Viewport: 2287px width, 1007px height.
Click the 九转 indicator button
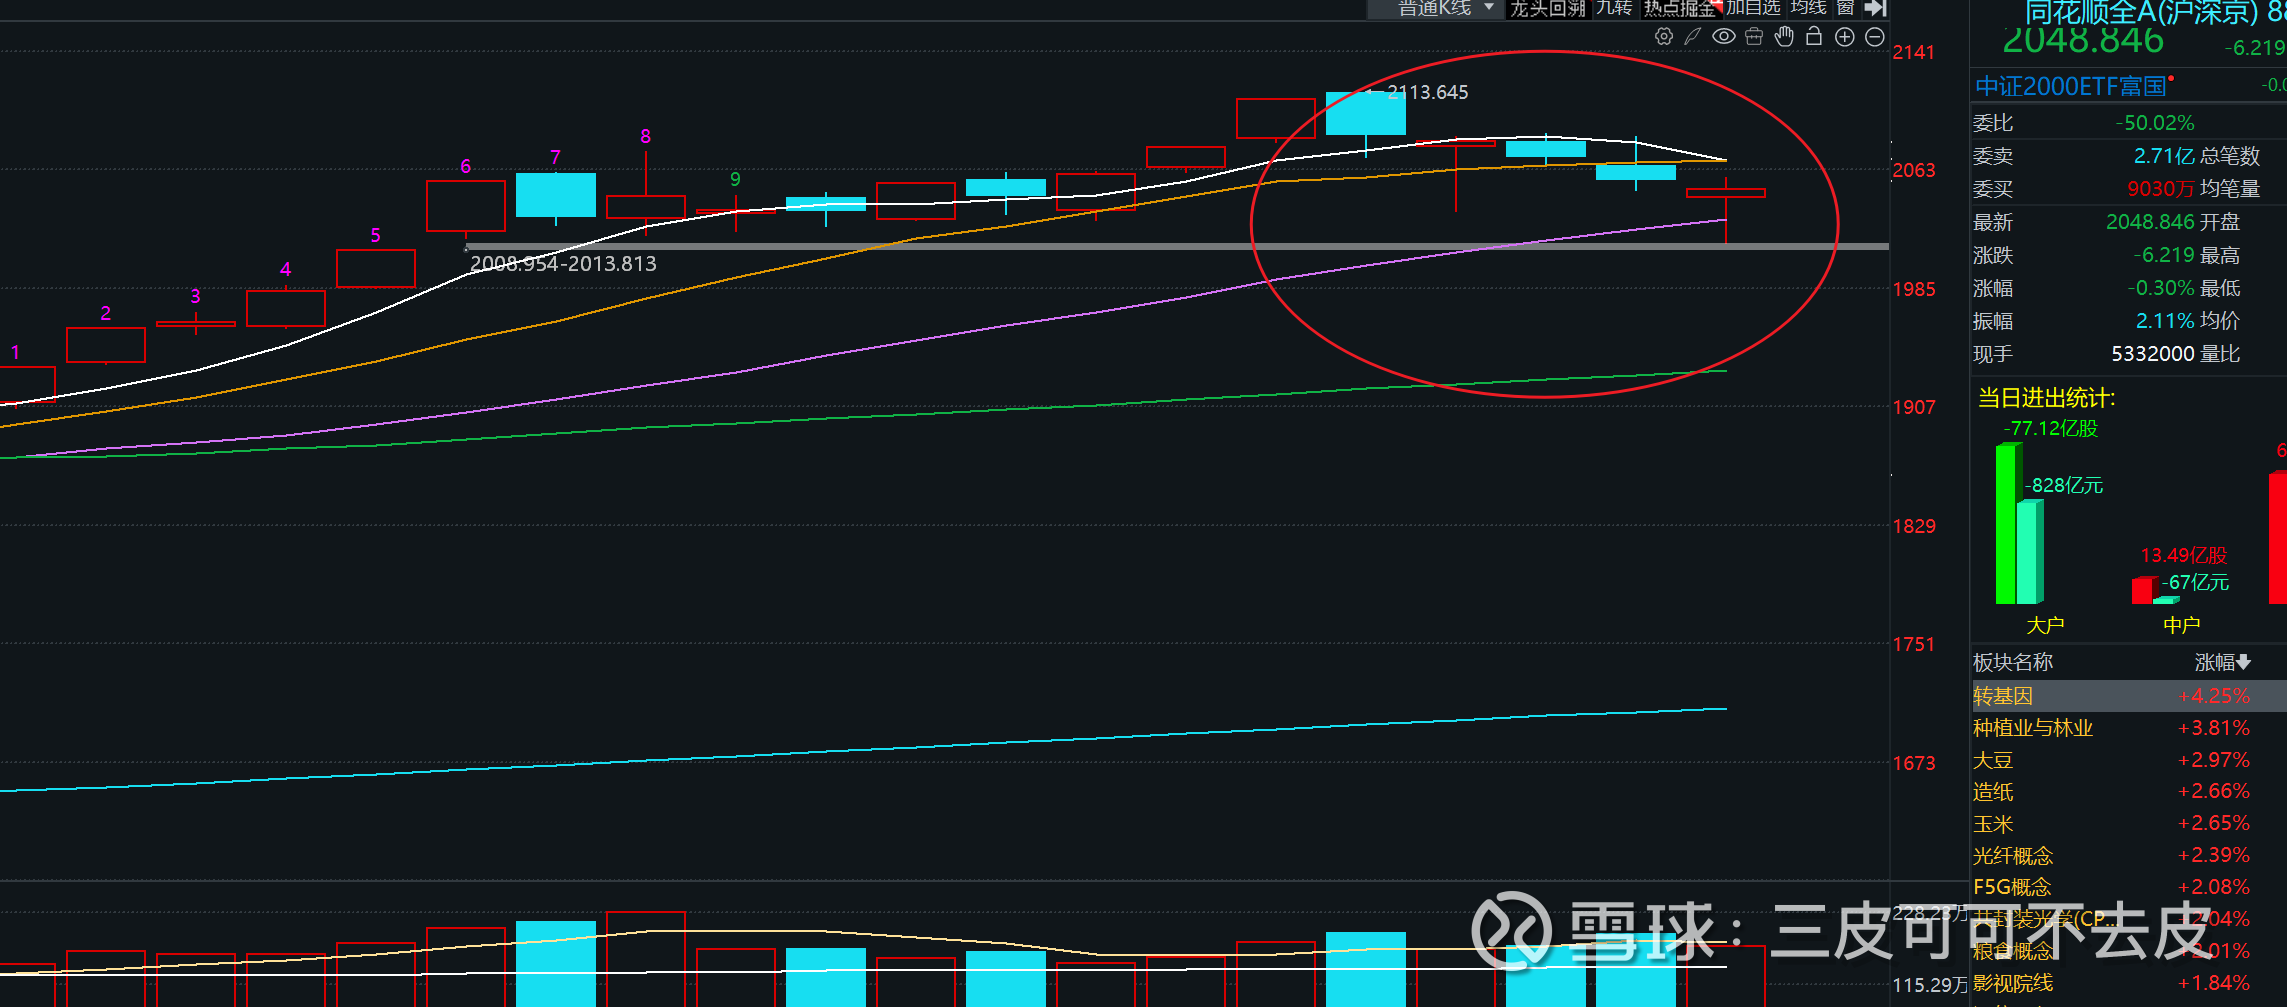pyautogui.click(x=1615, y=8)
